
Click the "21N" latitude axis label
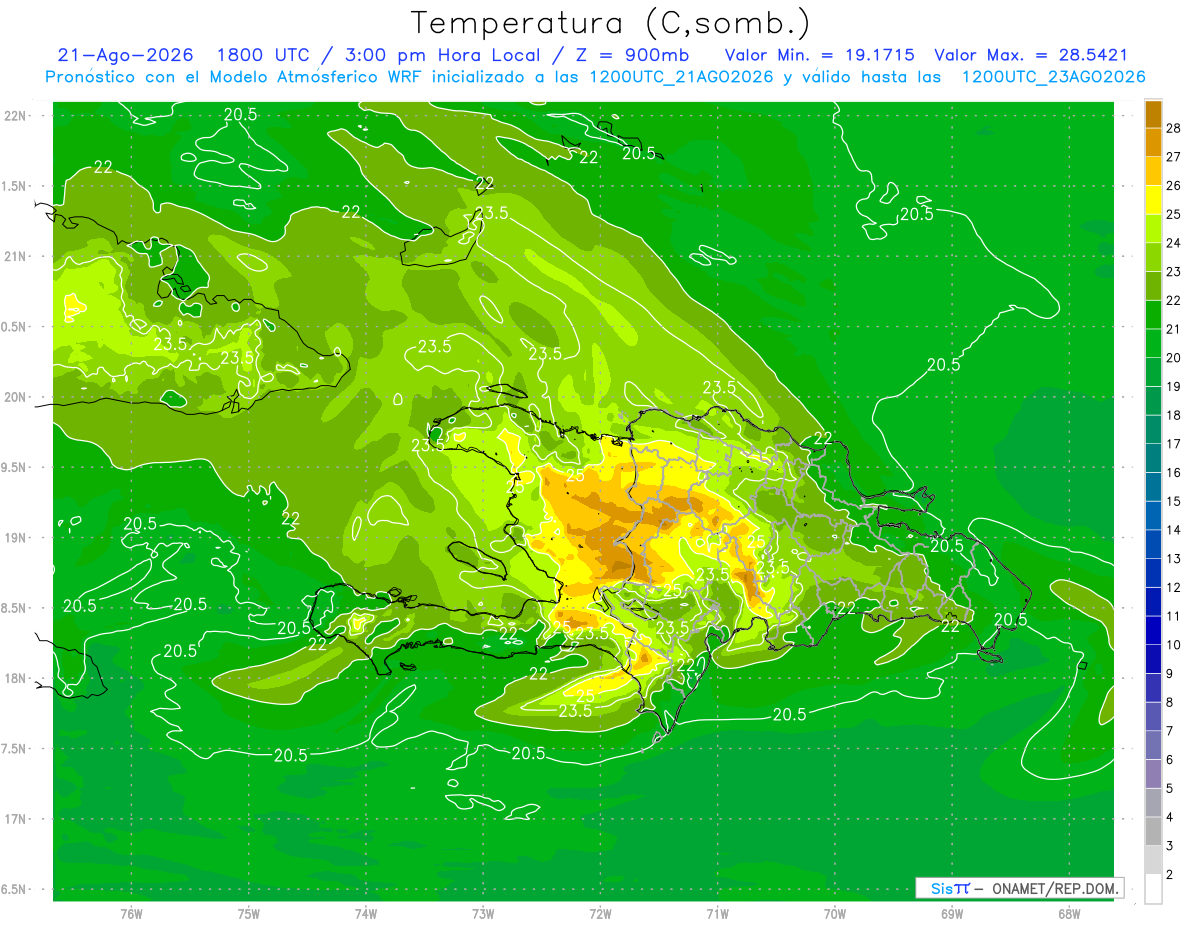16,256
